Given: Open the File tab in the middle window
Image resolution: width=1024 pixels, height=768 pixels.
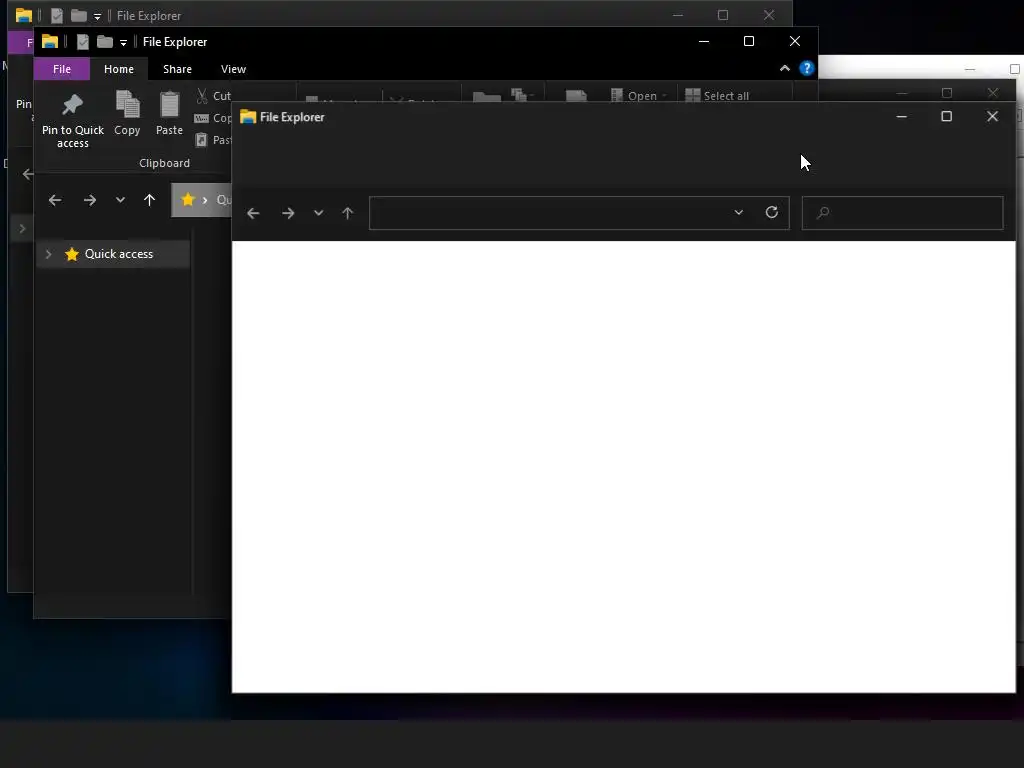Looking at the screenshot, I should point(62,69).
